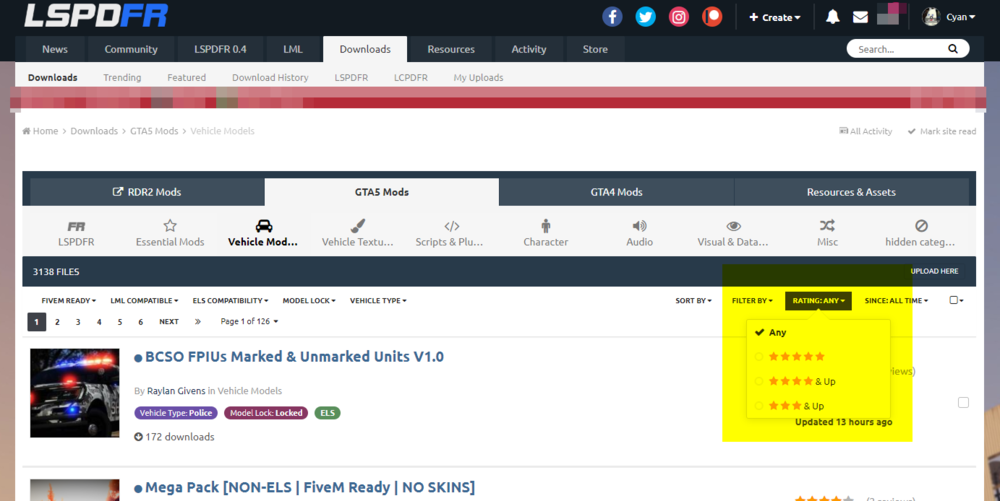Switch to the GTA4 Mods tab
The width and height of the screenshot is (1000, 501).
tap(616, 192)
